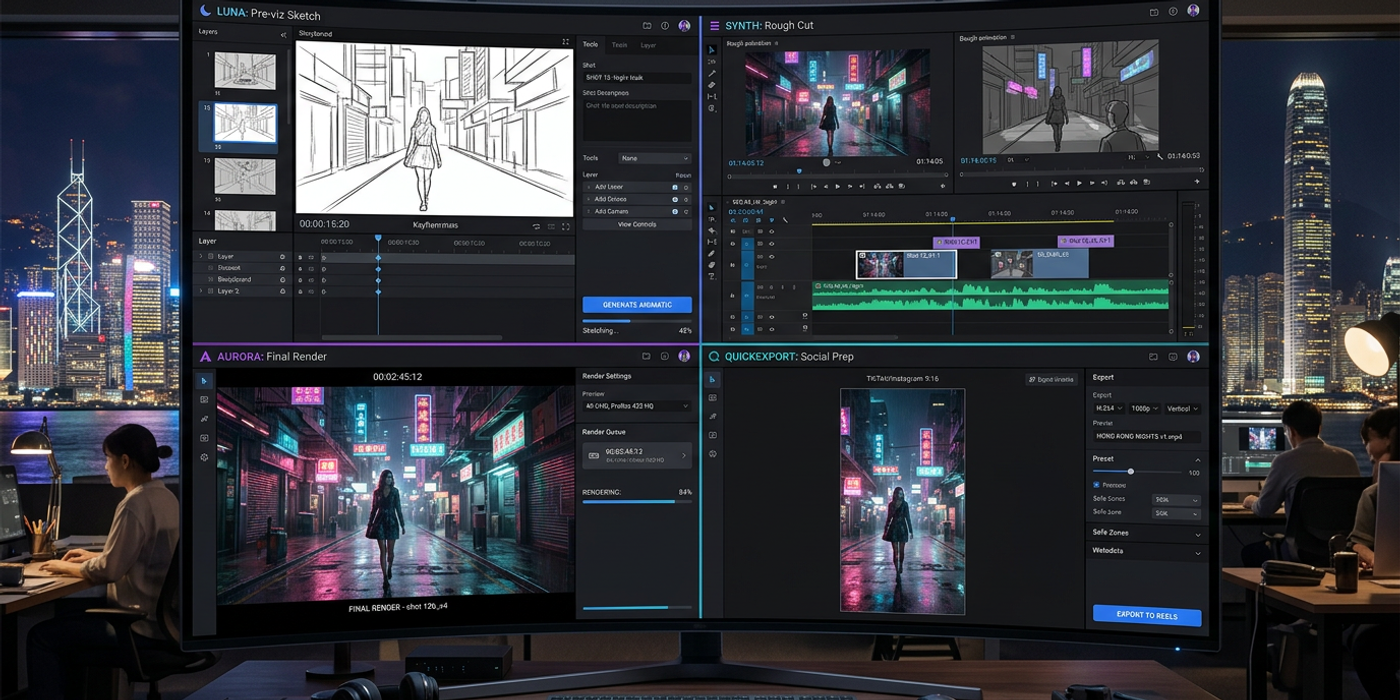Screen dimensions: 1400x700
Task: Collapse the Preset section in QUICKEXPORT
Action: (1197, 459)
